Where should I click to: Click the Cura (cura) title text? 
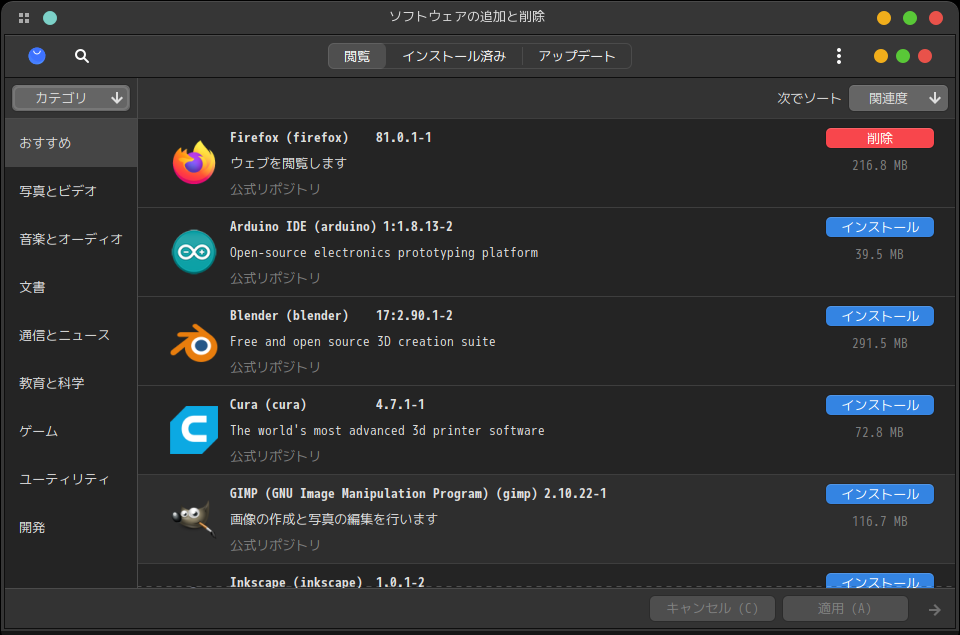click(268, 404)
